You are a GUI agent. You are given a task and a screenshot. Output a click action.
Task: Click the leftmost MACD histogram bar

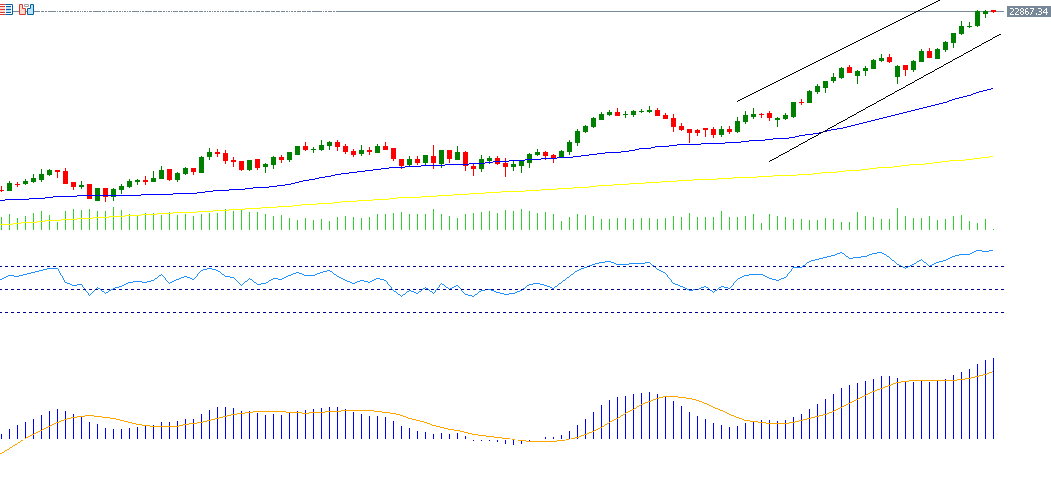(x=2, y=437)
